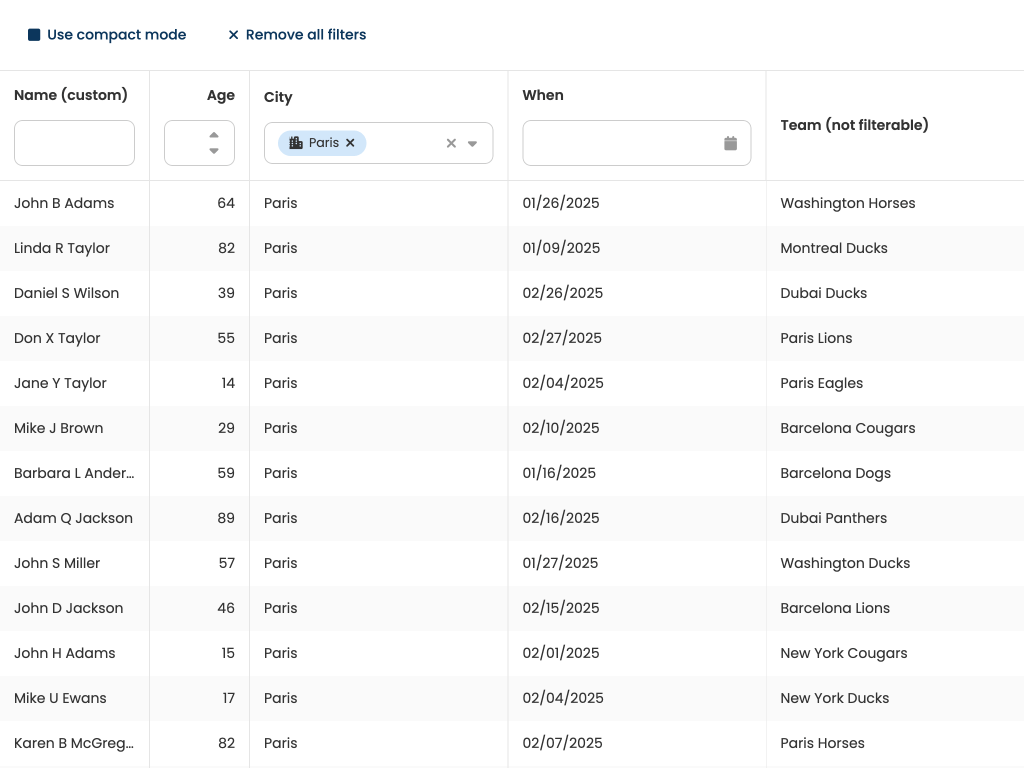Click the New York Cougars team cell

tap(843, 653)
